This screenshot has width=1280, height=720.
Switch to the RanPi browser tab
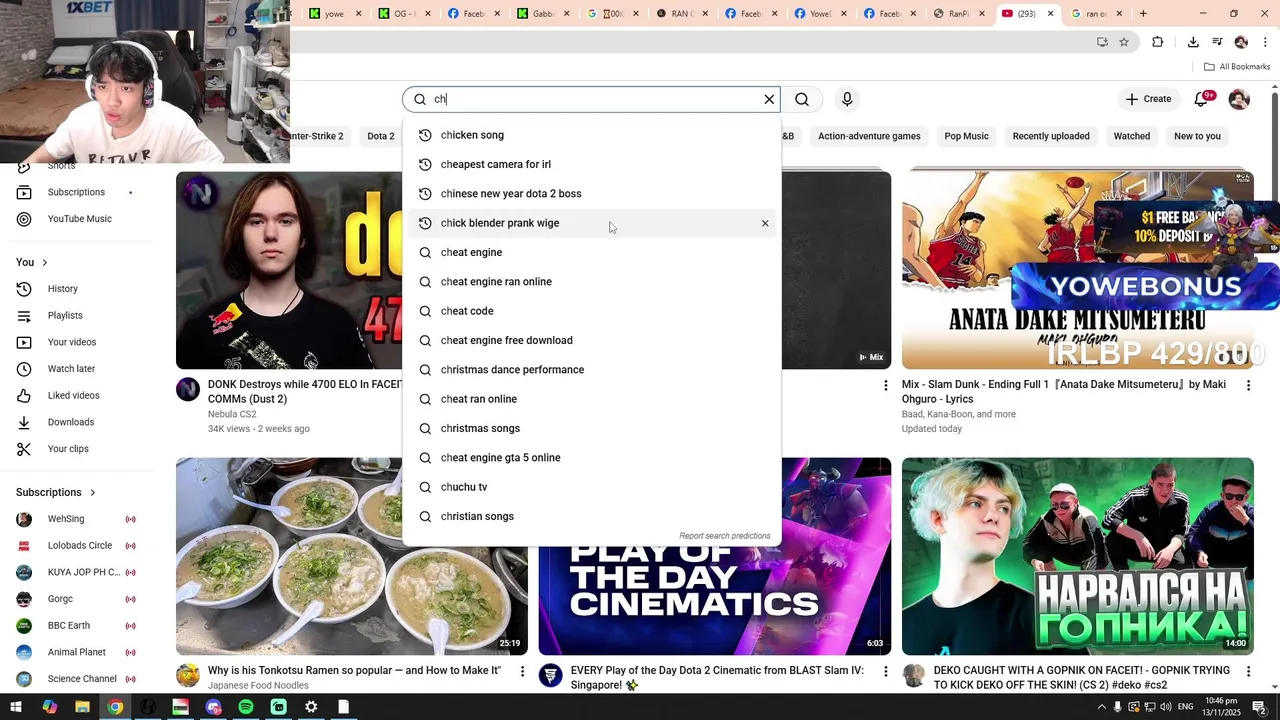(x=957, y=14)
